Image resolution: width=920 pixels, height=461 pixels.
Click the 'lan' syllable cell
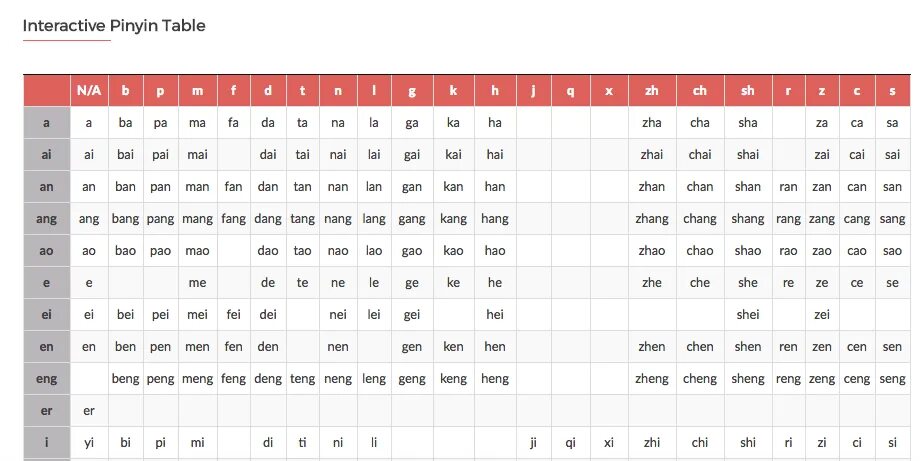click(374, 187)
